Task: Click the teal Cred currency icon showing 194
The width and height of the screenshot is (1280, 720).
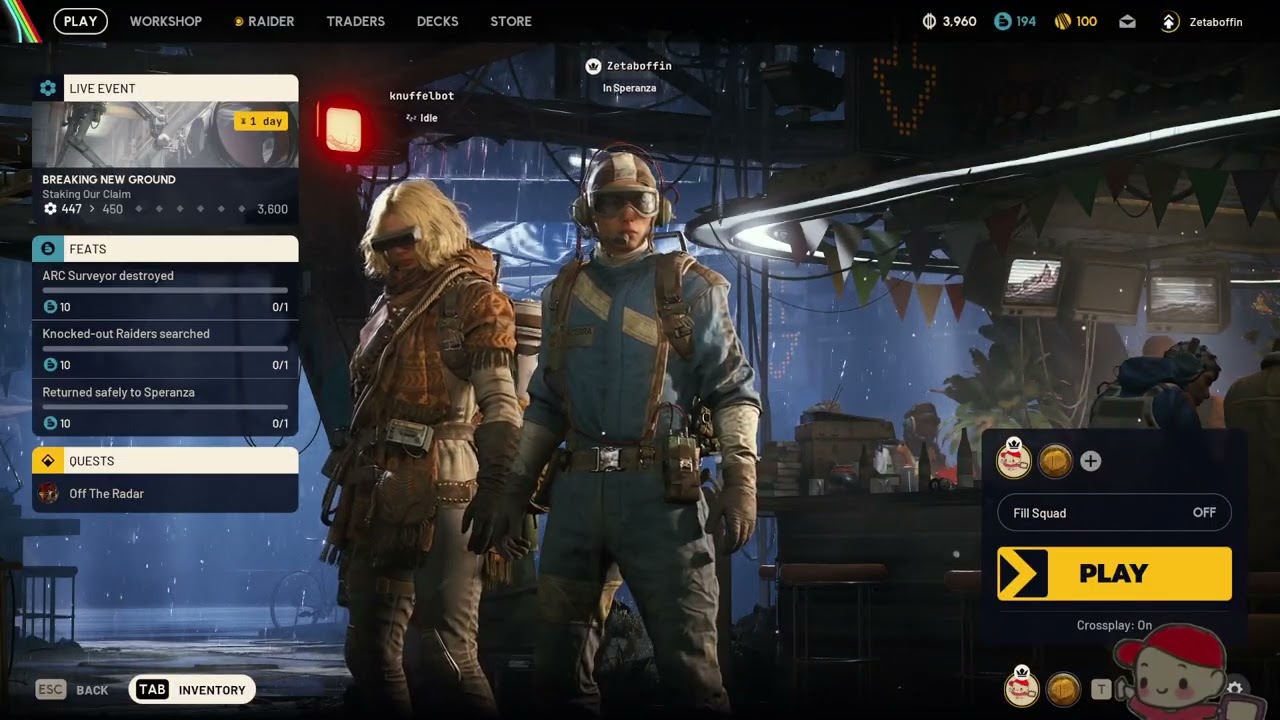Action: pos(1003,21)
